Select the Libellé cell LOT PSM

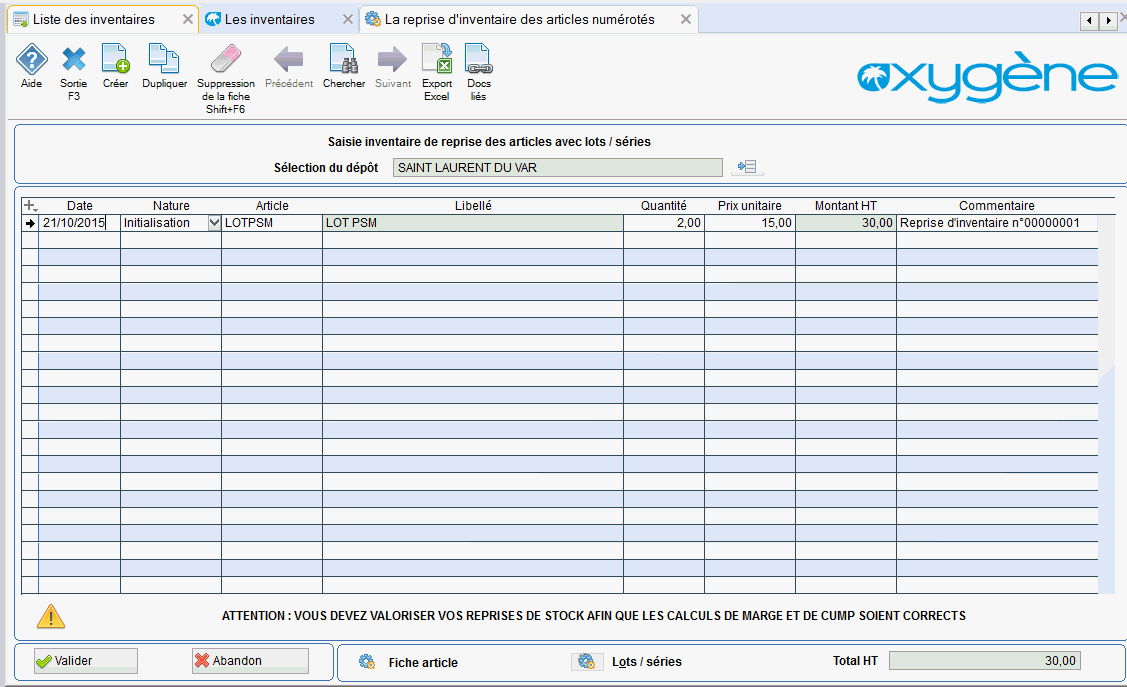[x=473, y=223]
